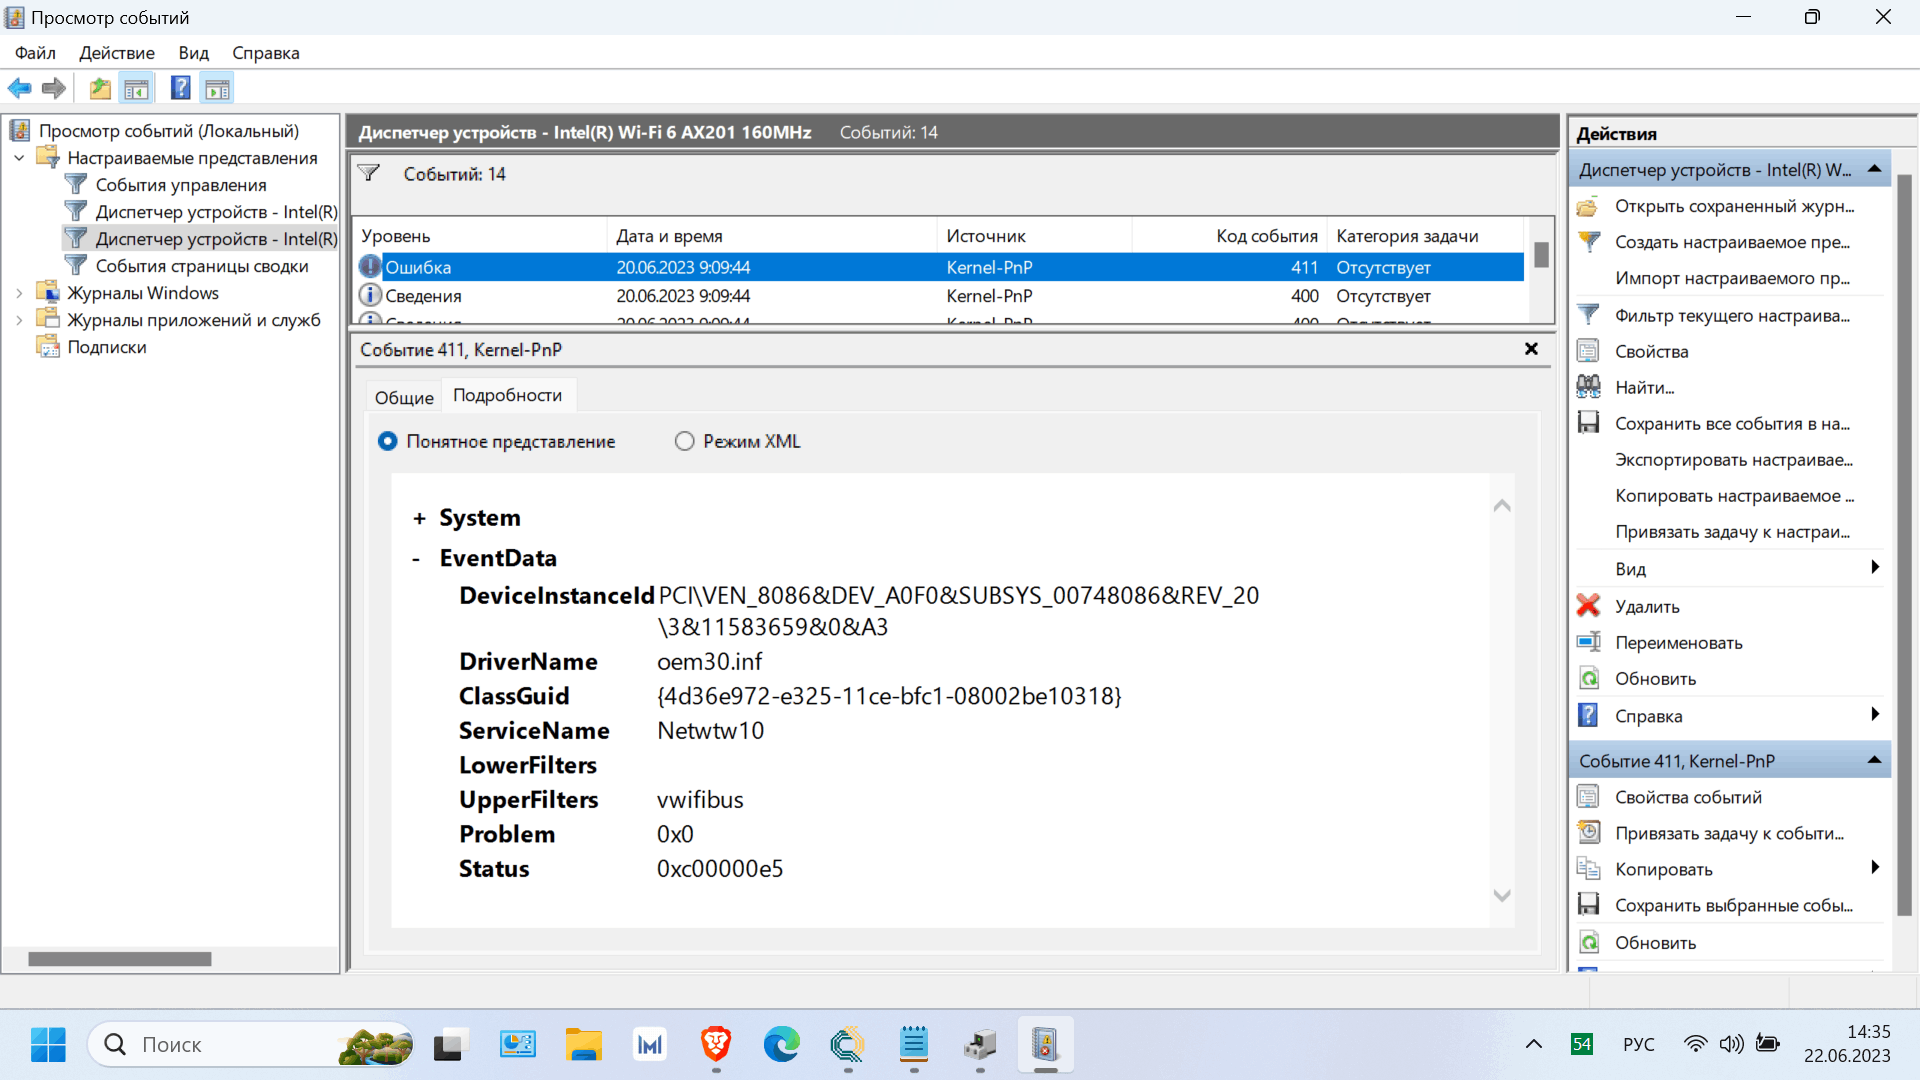
Task: Click the Переименовать icon
Action: (1588, 642)
